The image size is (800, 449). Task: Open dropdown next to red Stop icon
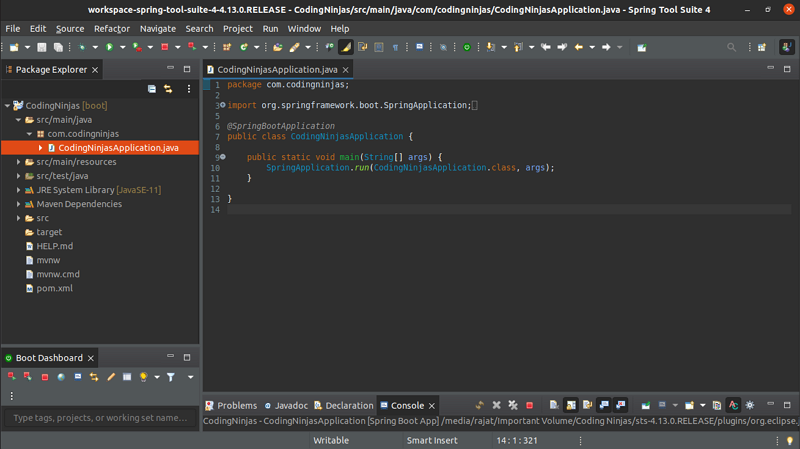tap(178, 47)
